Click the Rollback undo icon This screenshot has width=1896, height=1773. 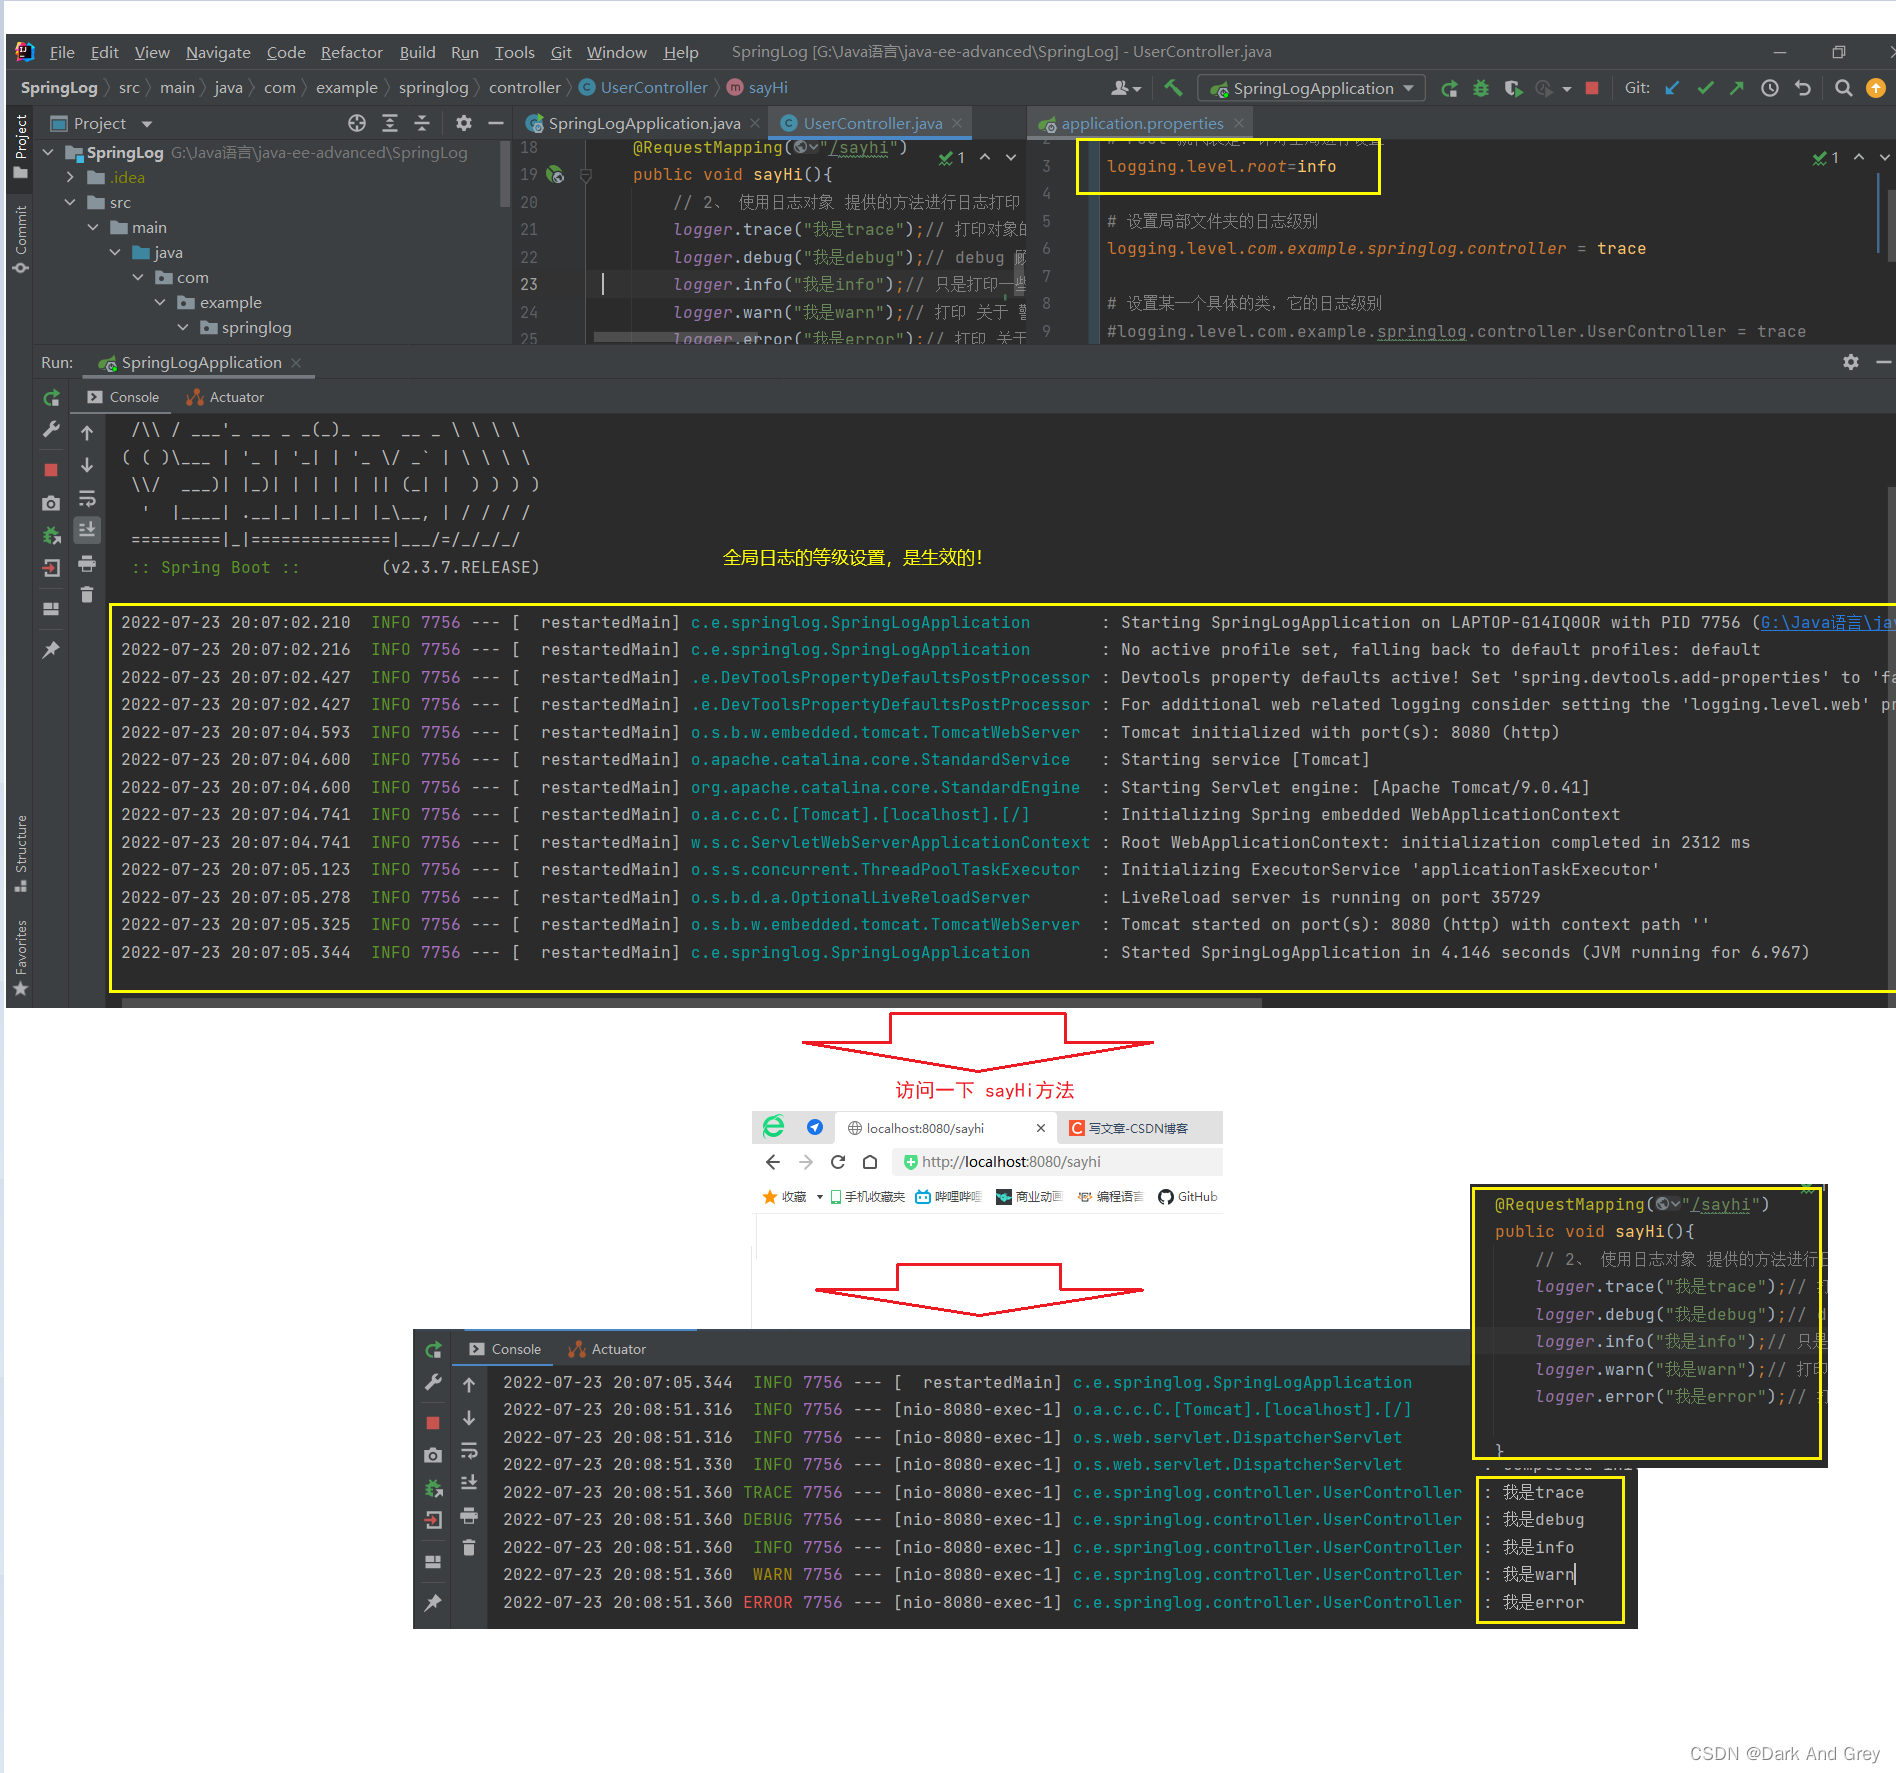[1803, 88]
